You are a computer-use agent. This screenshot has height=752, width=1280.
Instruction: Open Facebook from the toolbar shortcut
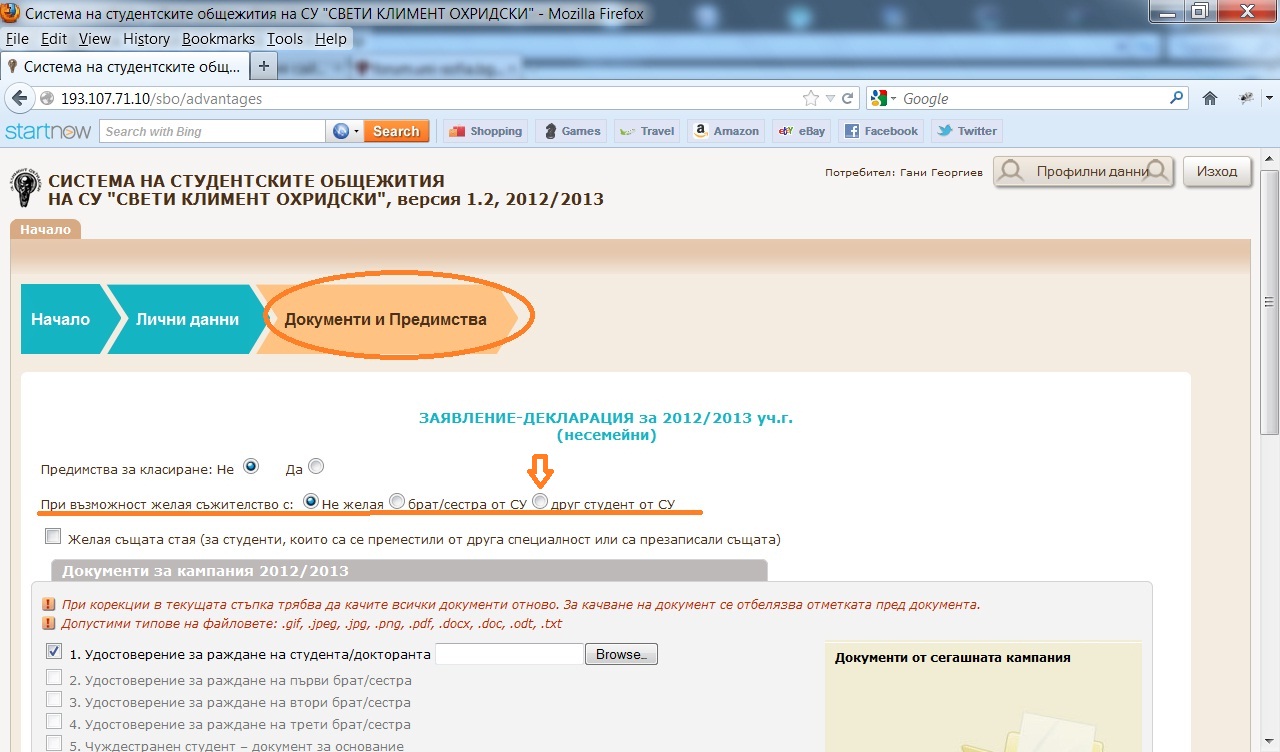(x=879, y=131)
